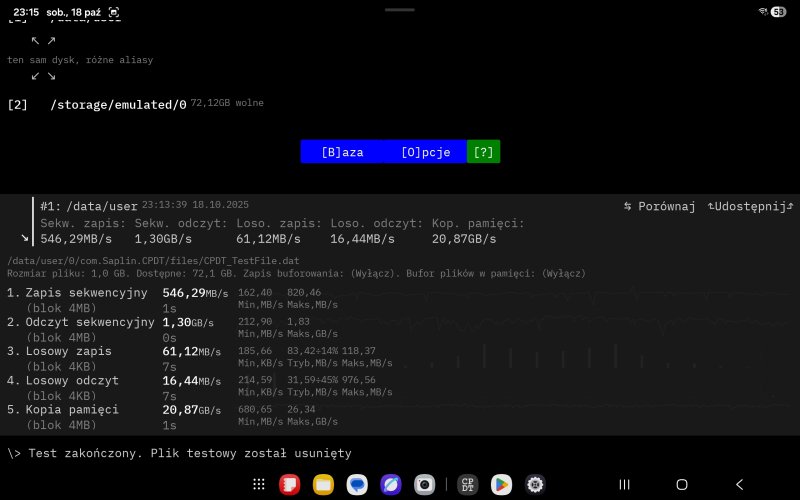The height and width of the screenshot is (500, 800).
Task: Open the Settings gear app
Action: pyautogui.click(x=535, y=484)
